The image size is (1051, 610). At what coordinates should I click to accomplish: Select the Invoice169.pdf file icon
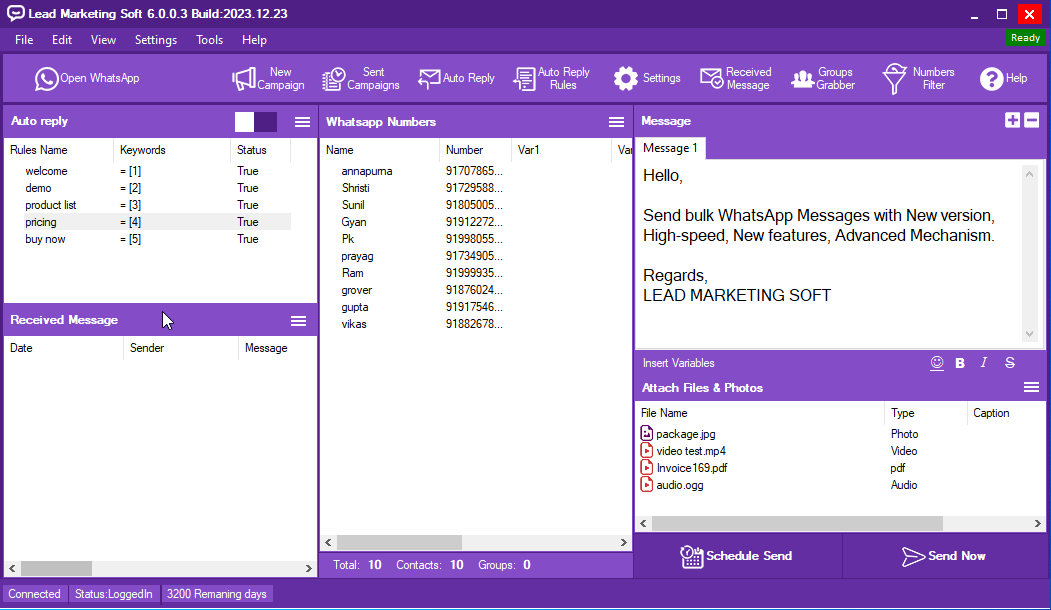pos(647,467)
